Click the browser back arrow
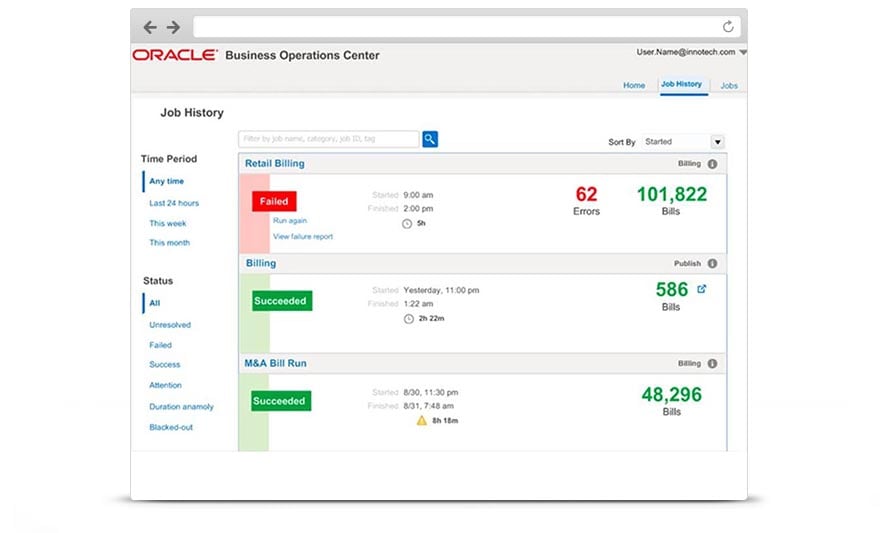The width and height of the screenshot is (880, 533). (150, 27)
